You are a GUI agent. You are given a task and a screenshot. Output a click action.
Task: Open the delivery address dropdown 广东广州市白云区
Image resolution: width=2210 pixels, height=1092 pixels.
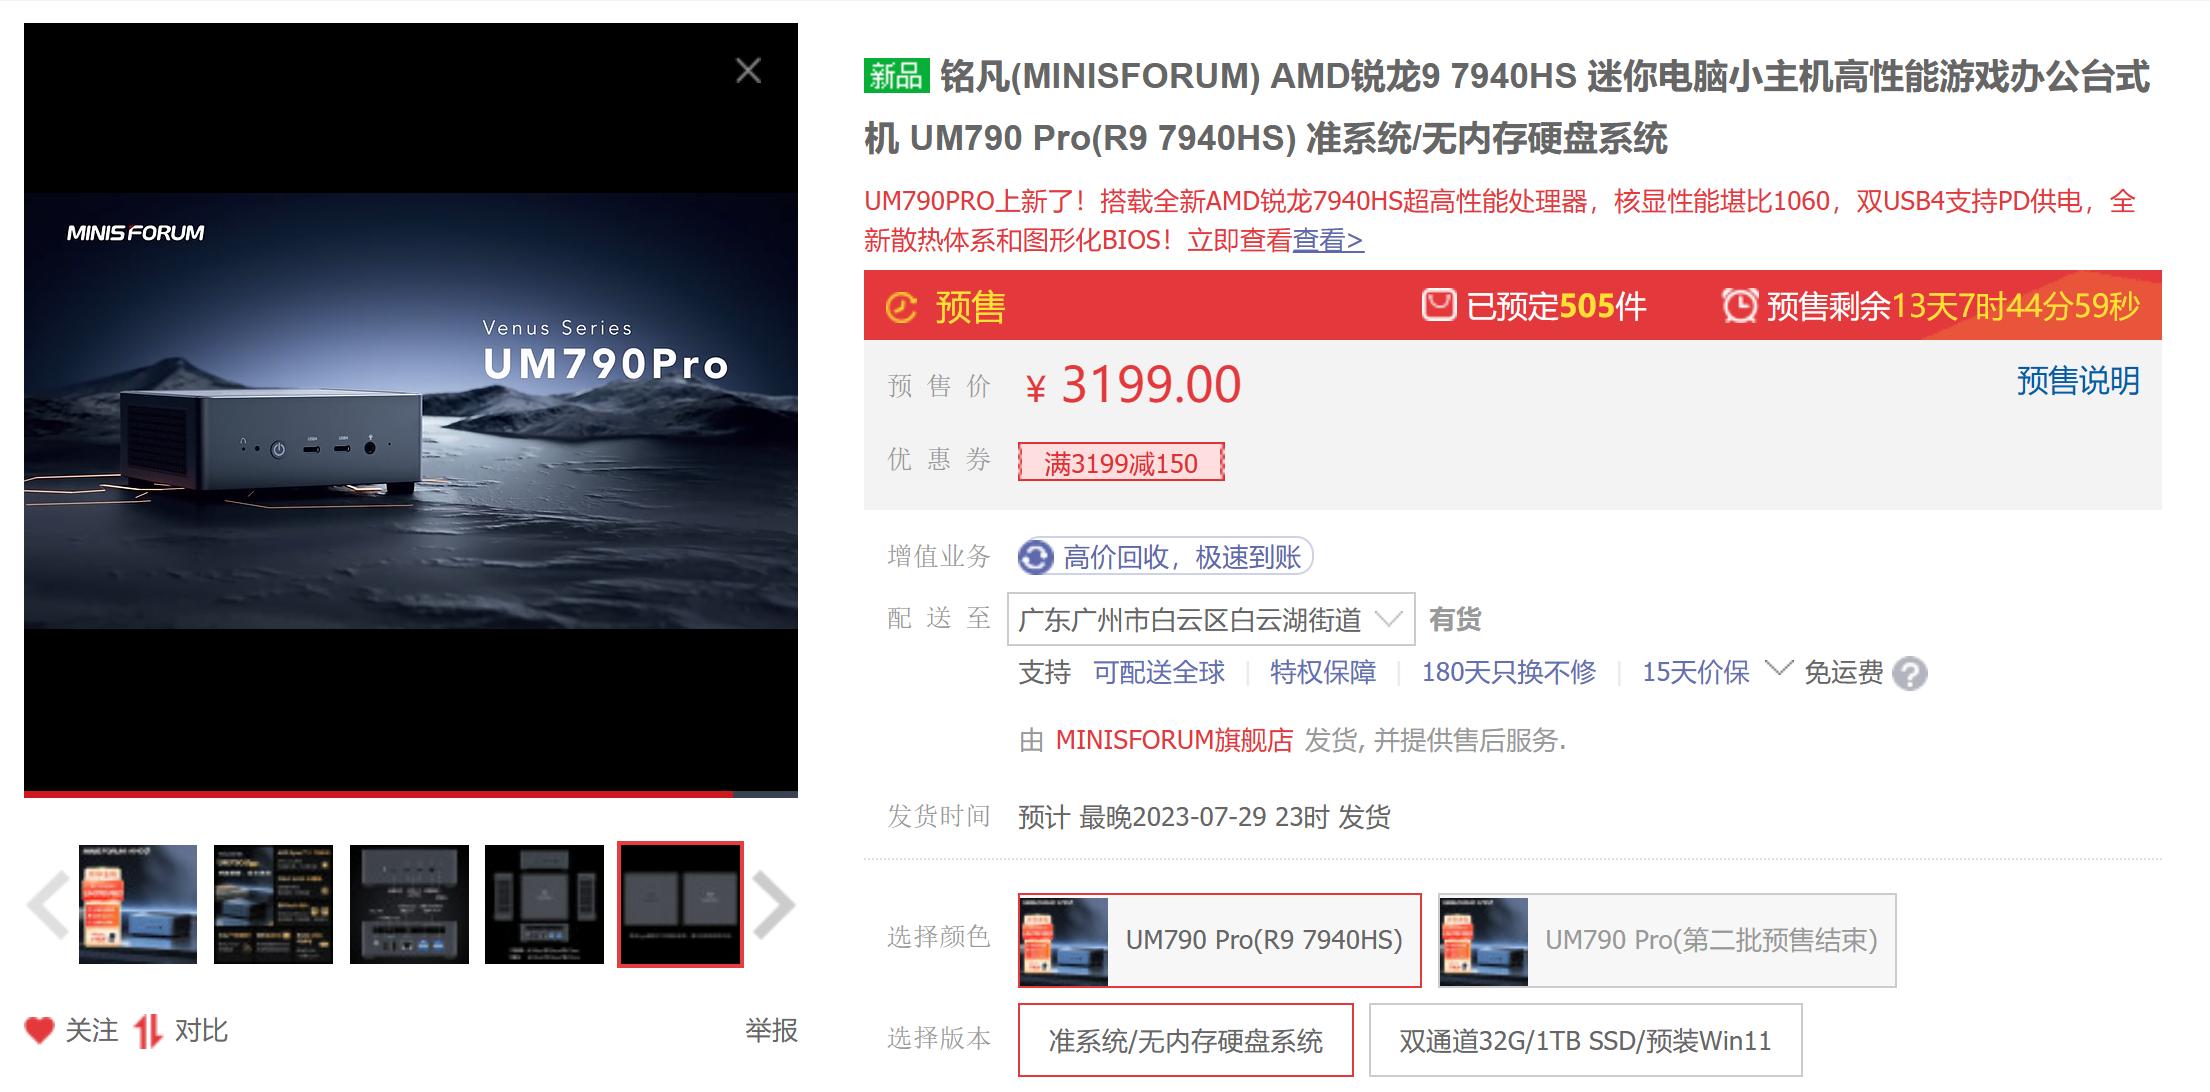click(x=1210, y=620)
